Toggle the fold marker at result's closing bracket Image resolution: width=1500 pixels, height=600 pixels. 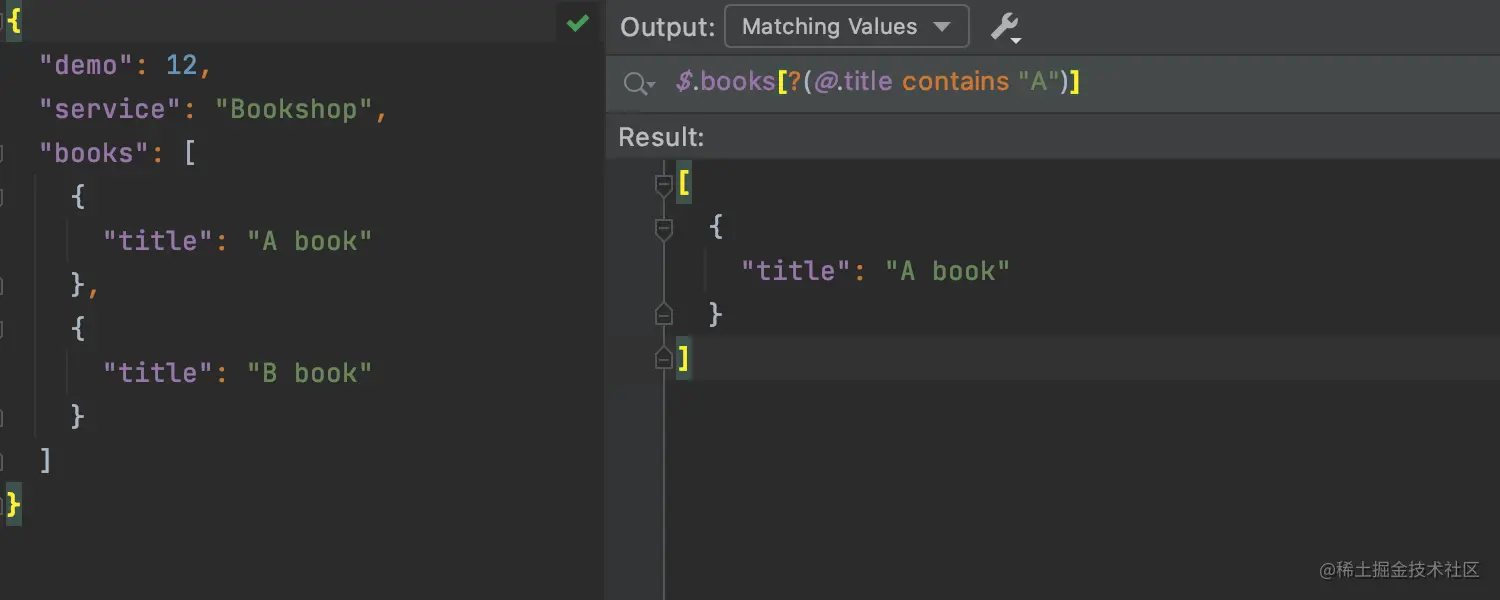point(663,358)
